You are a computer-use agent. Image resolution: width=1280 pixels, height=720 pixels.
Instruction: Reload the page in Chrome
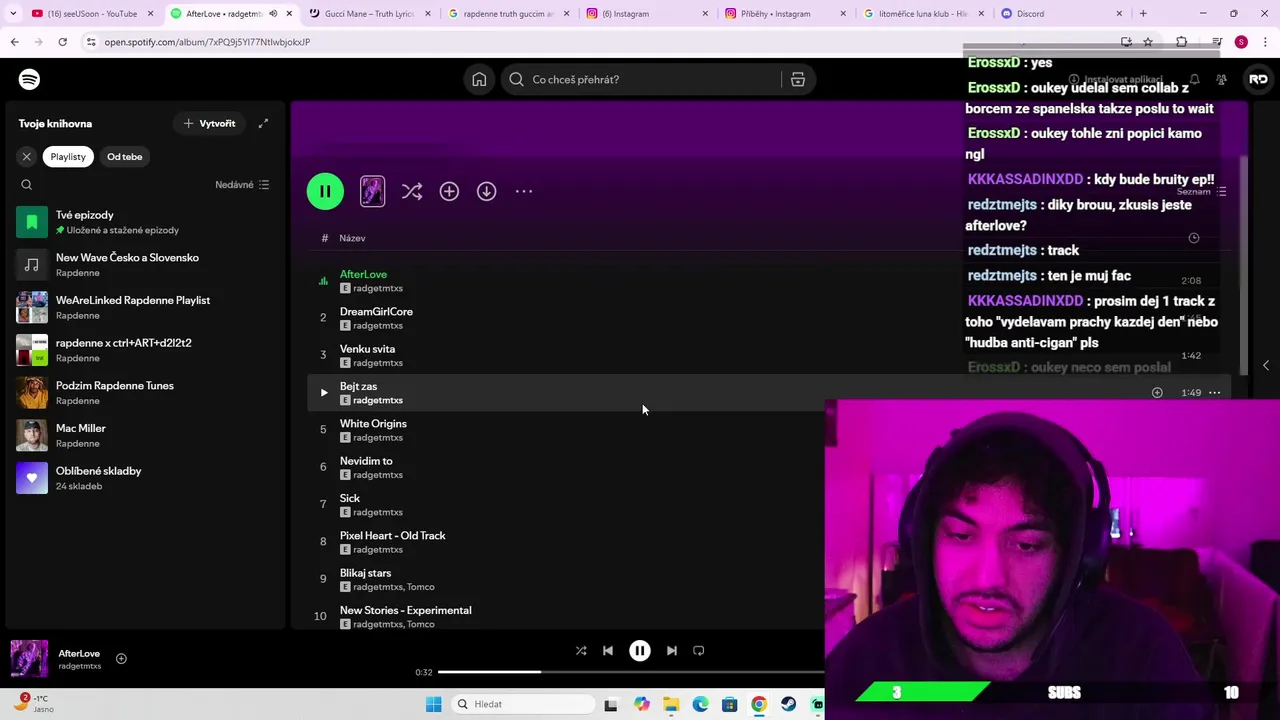pos(62,42)
